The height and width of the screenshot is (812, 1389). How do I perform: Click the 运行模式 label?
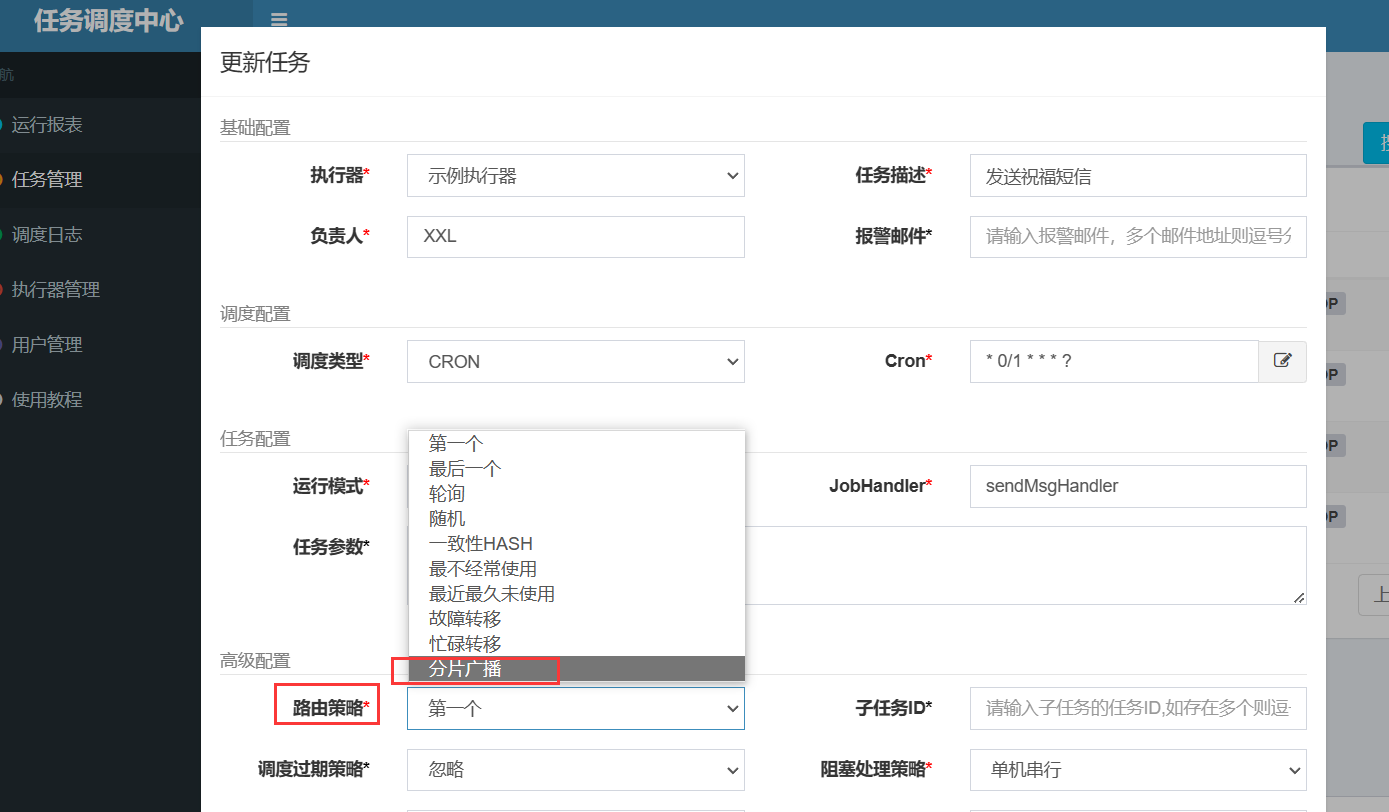pyautogui.click(x=331, y=486)
